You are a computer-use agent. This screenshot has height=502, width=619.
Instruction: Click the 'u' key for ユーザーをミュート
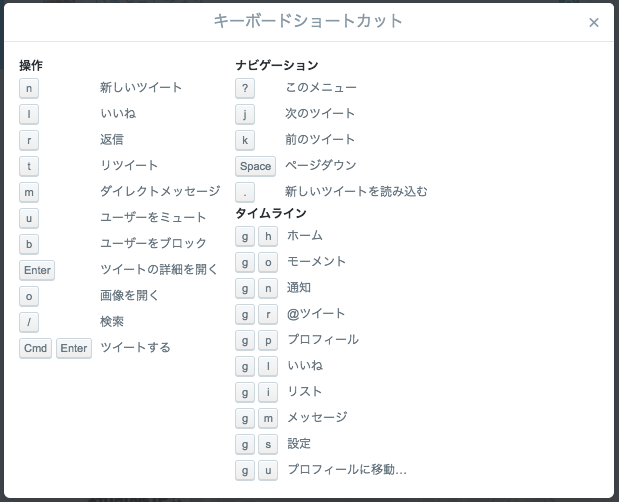click(x=29, y=218)
